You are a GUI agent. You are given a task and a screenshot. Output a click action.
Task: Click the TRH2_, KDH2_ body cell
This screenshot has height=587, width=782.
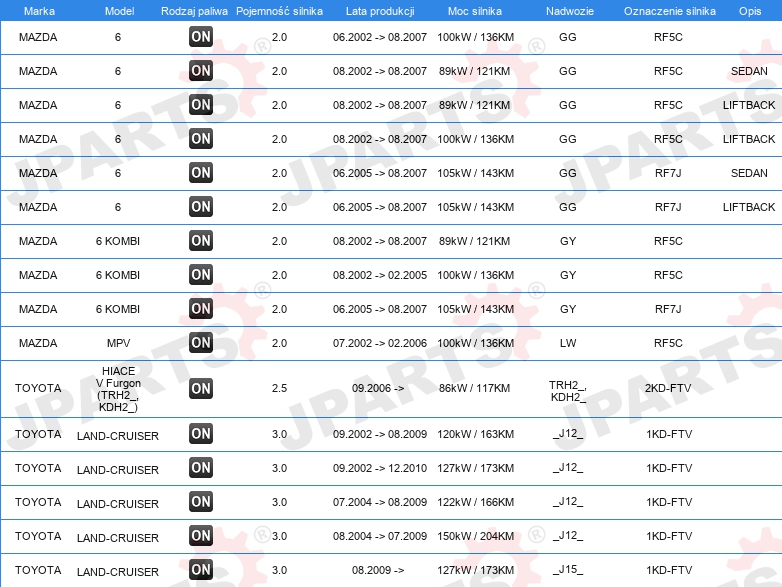pos(568,391)
